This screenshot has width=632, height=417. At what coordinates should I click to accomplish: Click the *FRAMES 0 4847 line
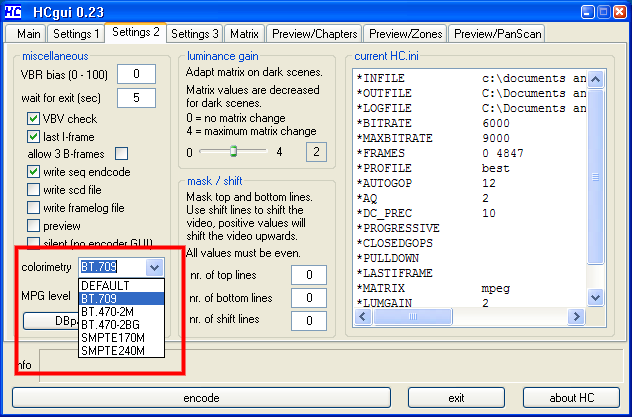(x=440, y=153)
